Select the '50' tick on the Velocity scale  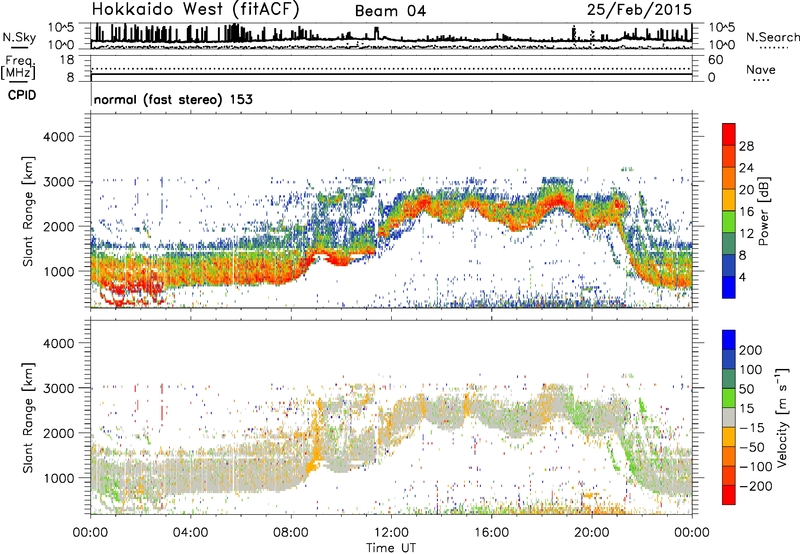click(746, 389)
